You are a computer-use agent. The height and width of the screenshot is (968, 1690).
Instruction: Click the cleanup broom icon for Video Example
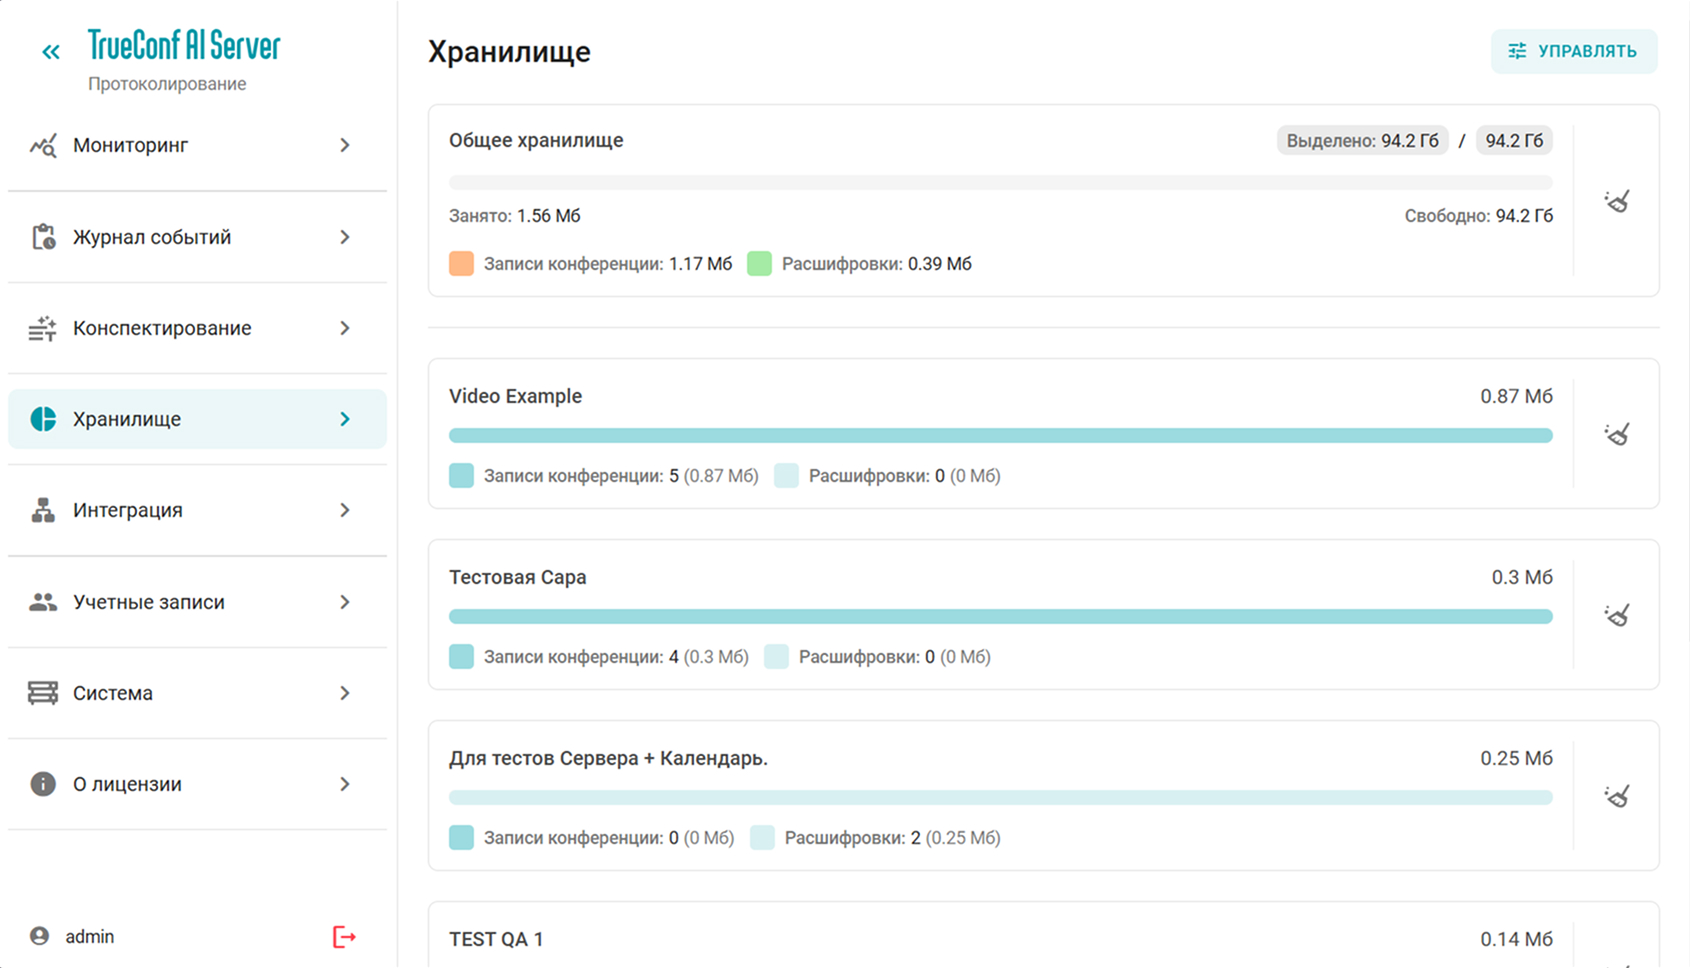[1617, 434]
